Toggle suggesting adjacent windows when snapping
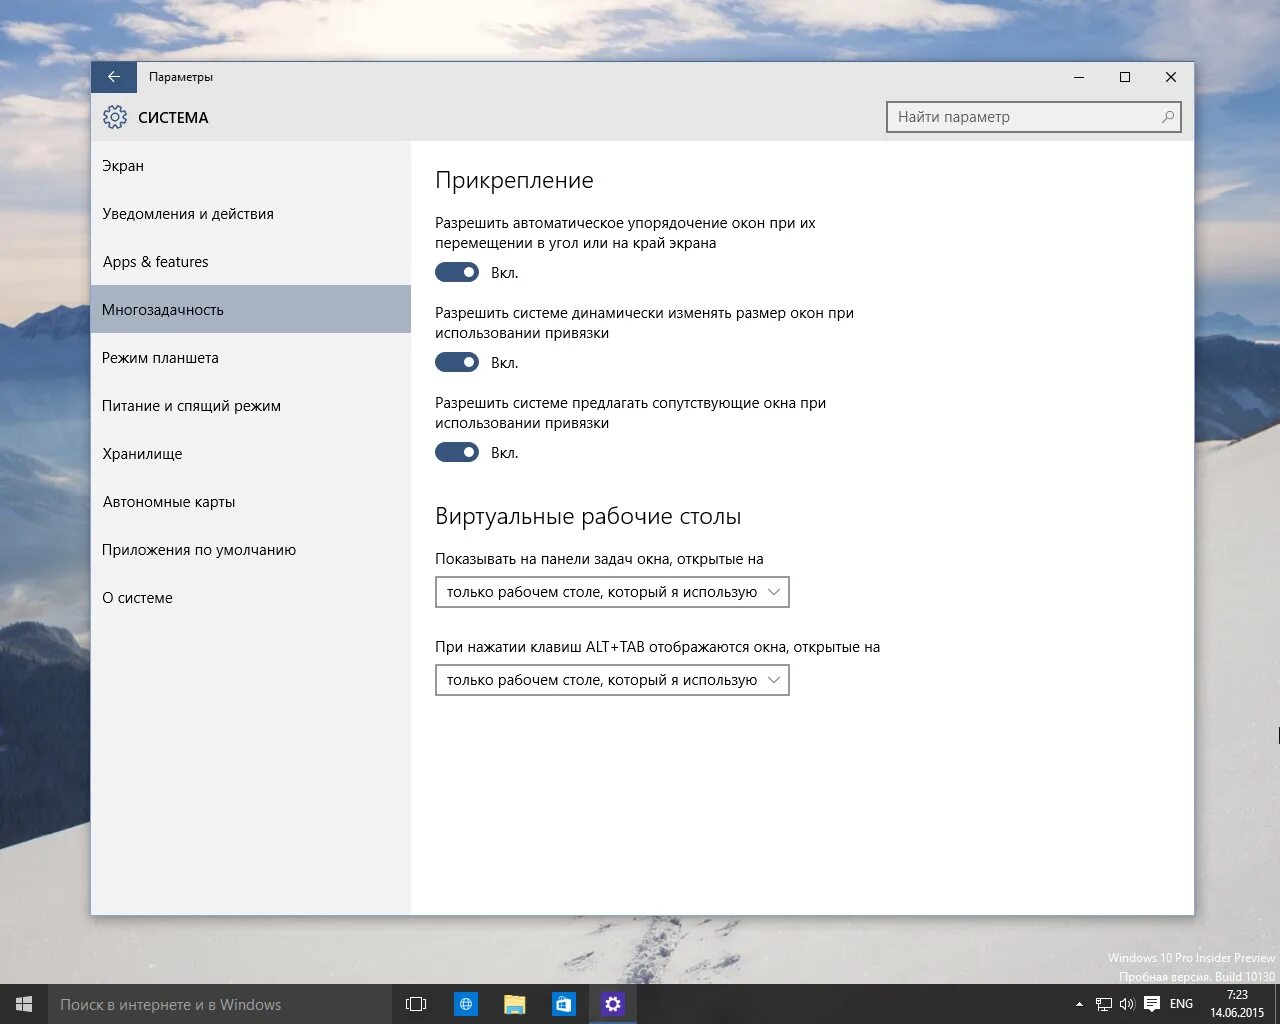The width and height of the screenshot is (1280, 1024). 457,452
